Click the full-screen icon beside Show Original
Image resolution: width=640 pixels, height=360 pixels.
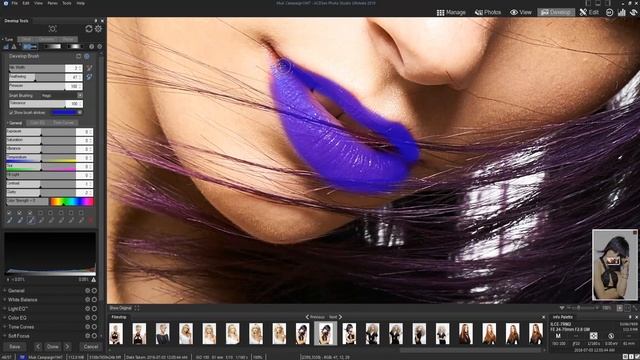(137, 308)
